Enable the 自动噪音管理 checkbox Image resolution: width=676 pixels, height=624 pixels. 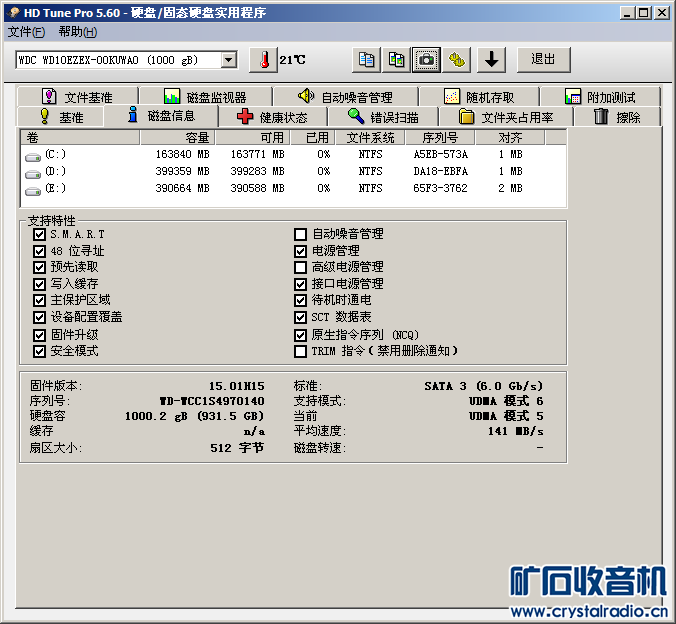coord(300,235)
